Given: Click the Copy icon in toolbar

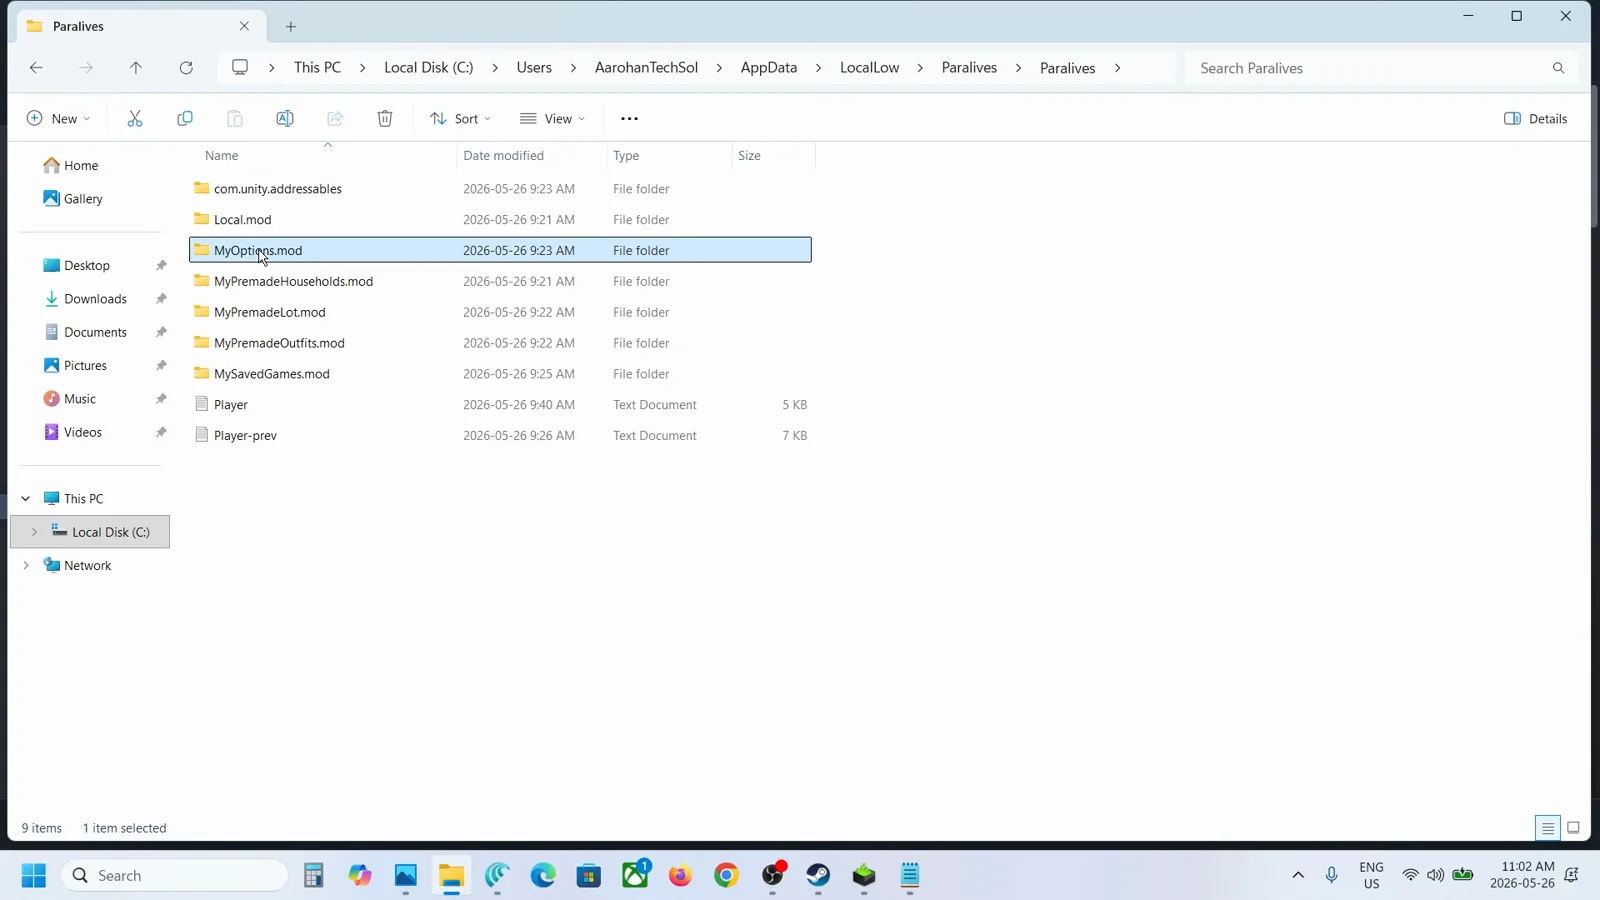Looking at the screenshot, I should pyautogui.click(x=185, y=119).
